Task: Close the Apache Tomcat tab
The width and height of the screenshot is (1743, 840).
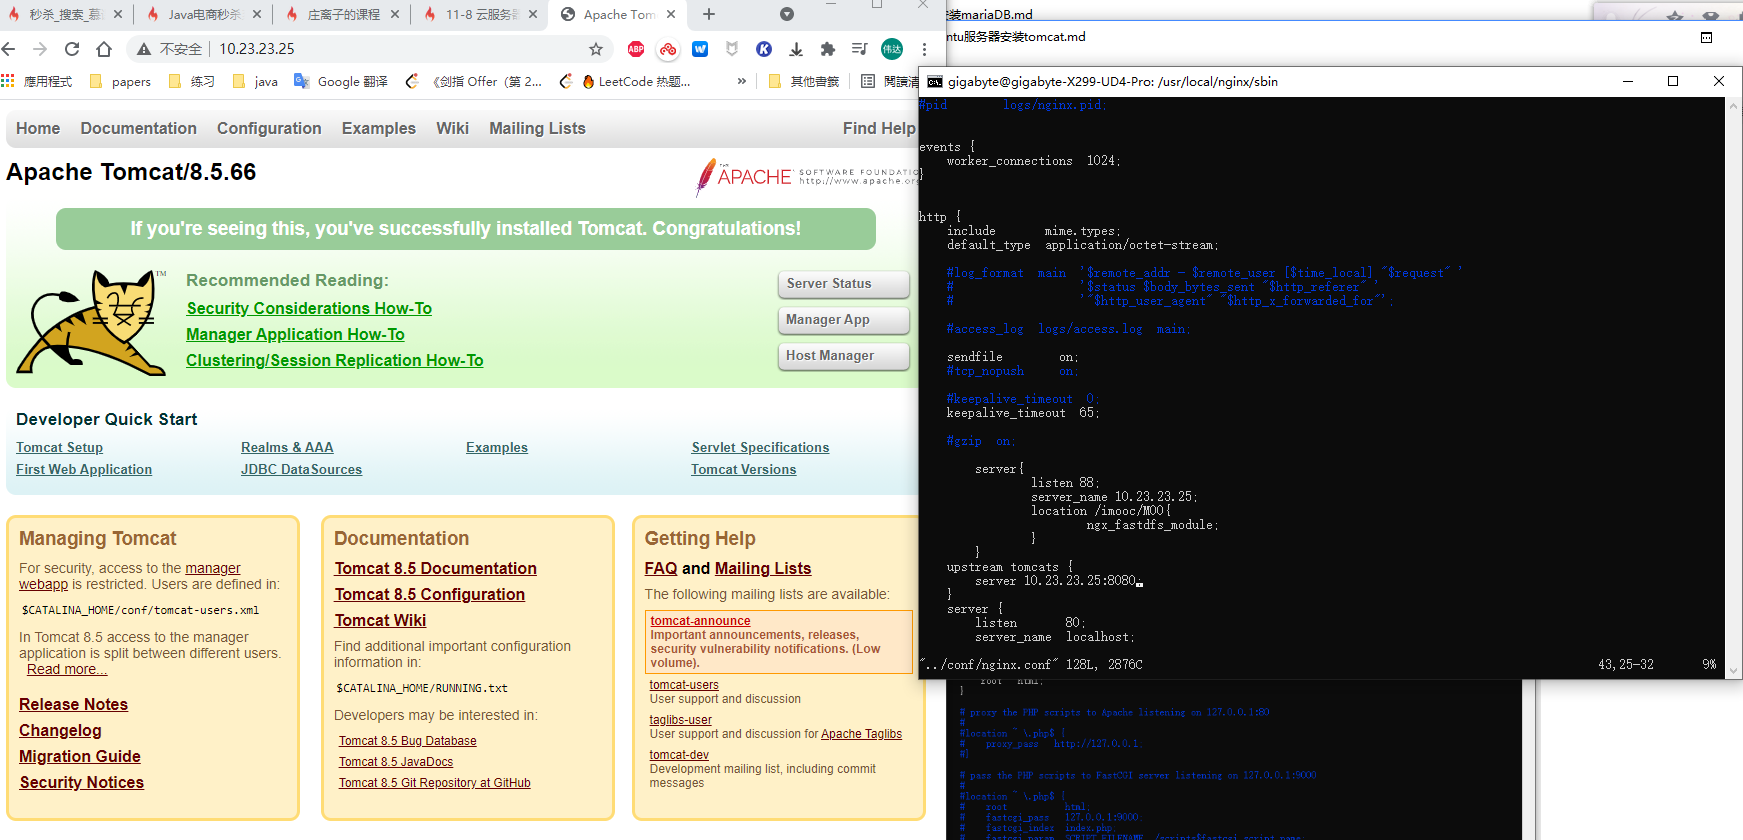Action: (x=671, y=14)
